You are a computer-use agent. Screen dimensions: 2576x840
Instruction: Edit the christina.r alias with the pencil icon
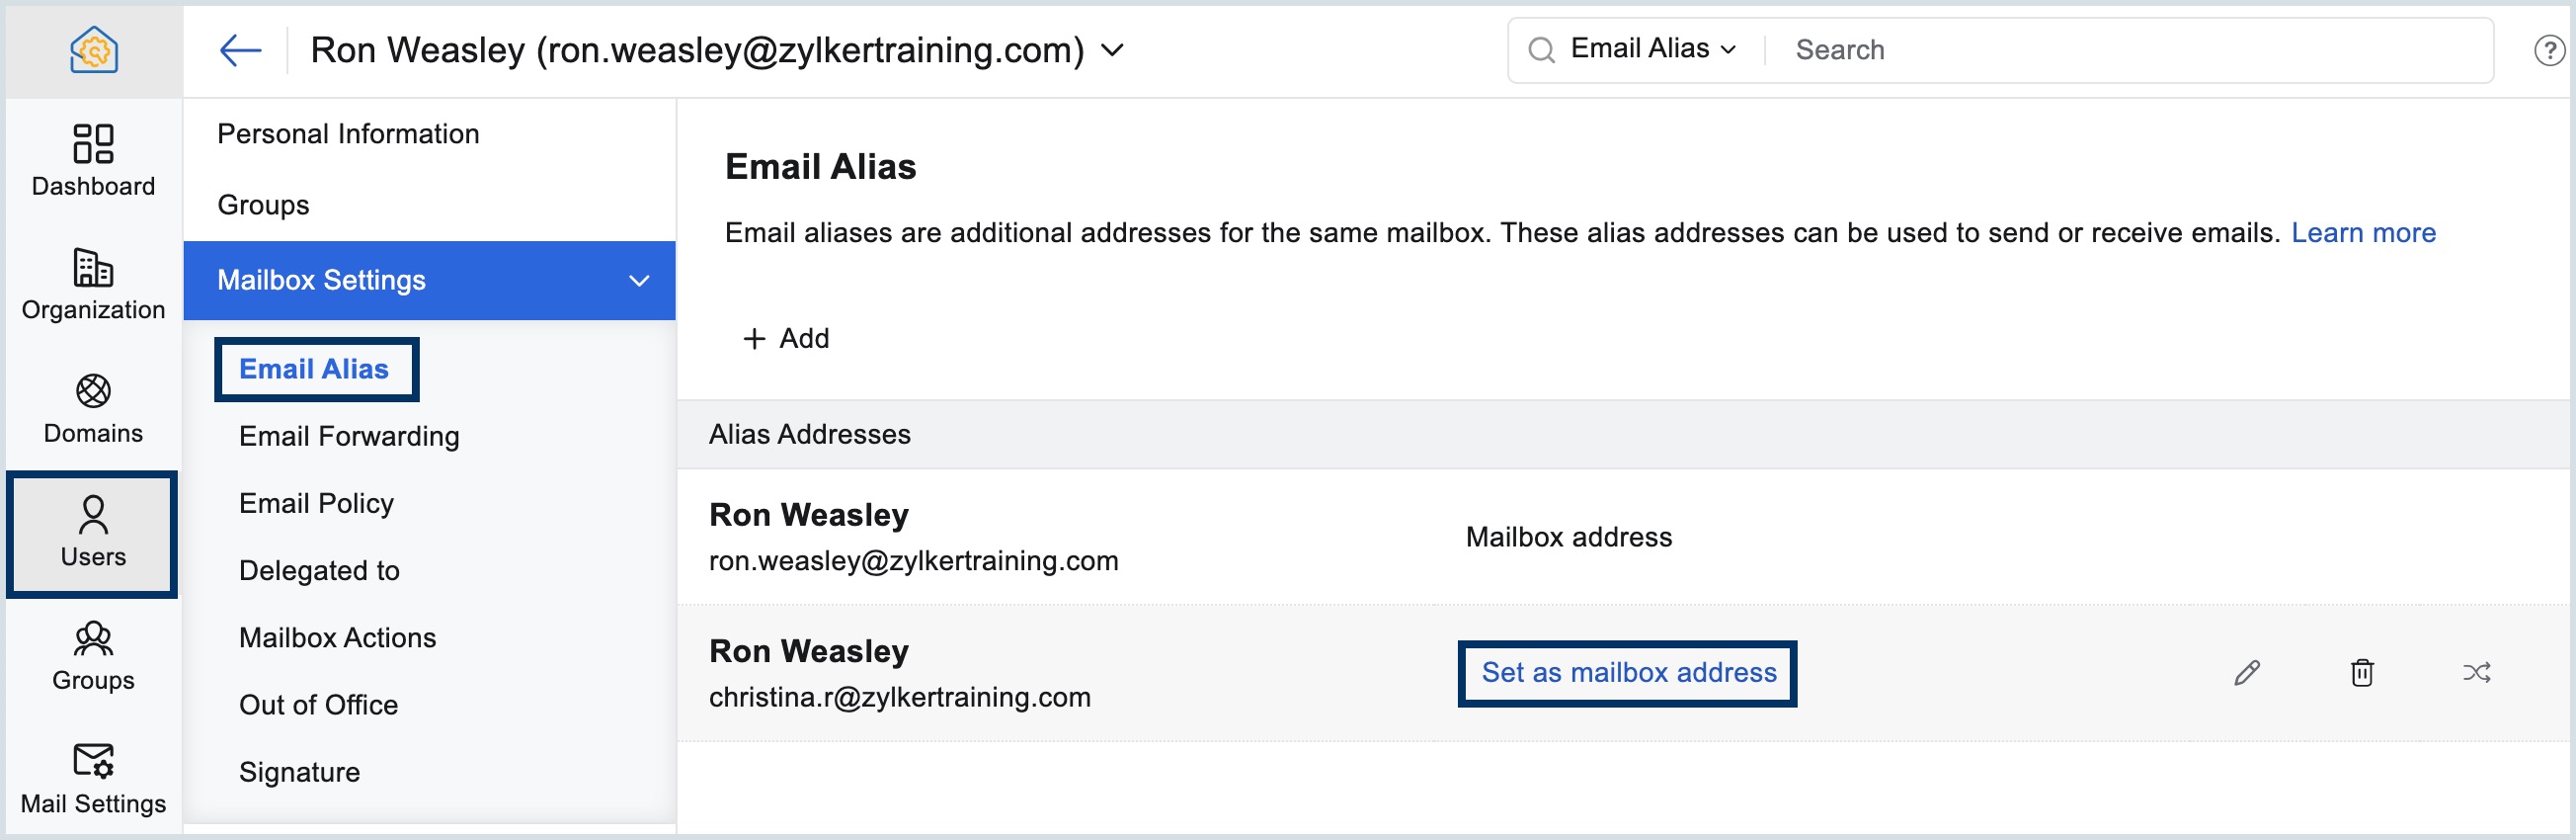(x=2248, y=673)
